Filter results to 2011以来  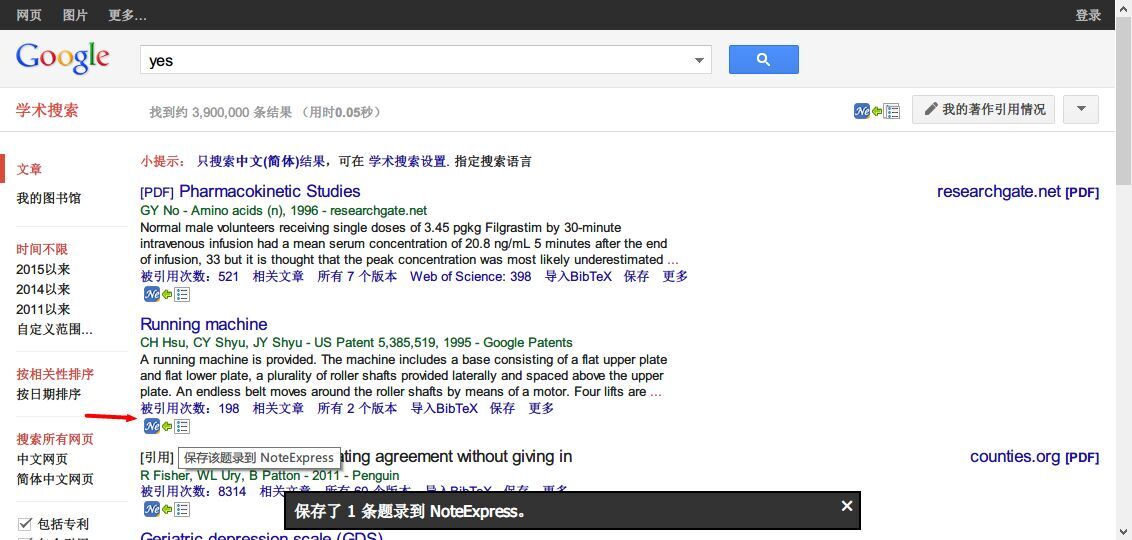(x=43, y=310)
